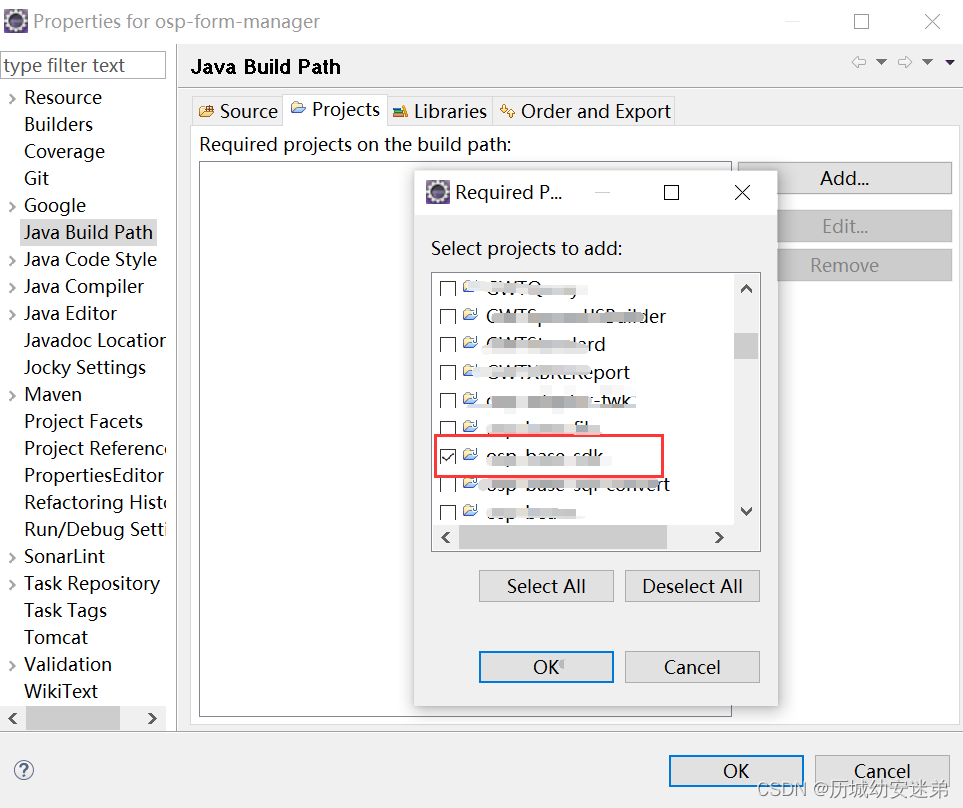Click the folder icon next to GWTXBRLReport
Image resolution: width=963 pixels, height=808 pixels.
point(471,372)
